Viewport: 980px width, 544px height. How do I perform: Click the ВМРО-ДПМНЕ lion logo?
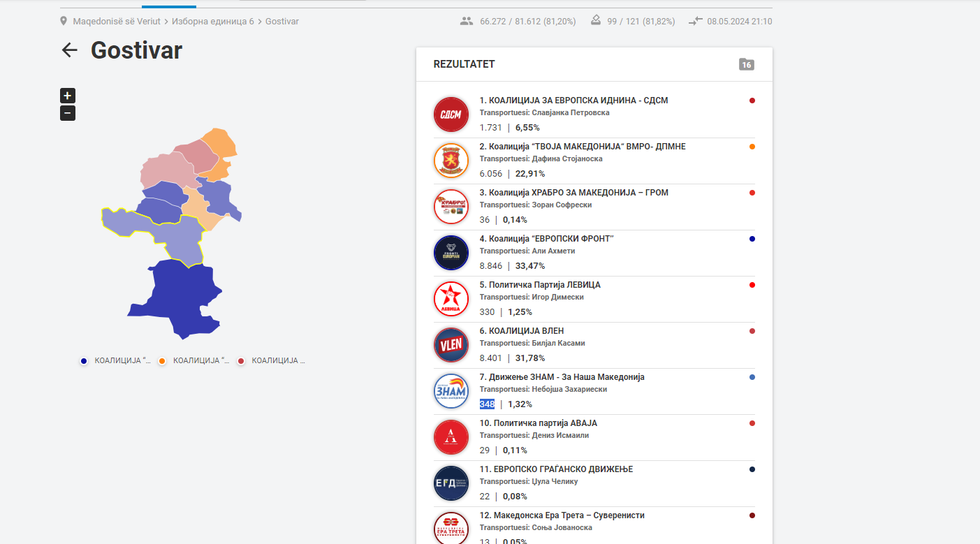point(451,160)
